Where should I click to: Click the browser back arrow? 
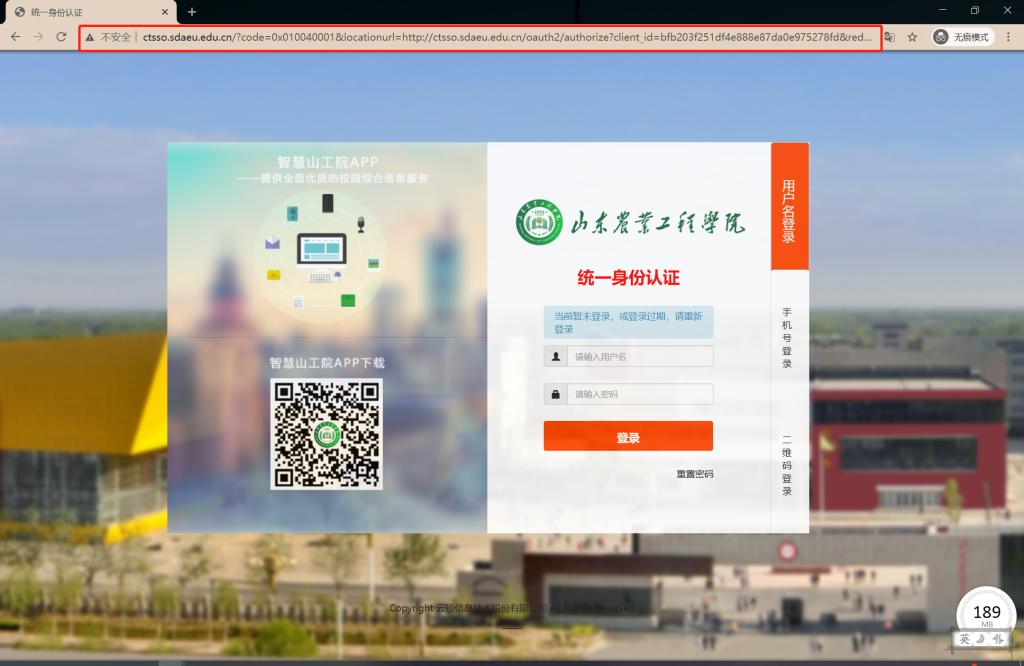point(15,37)
